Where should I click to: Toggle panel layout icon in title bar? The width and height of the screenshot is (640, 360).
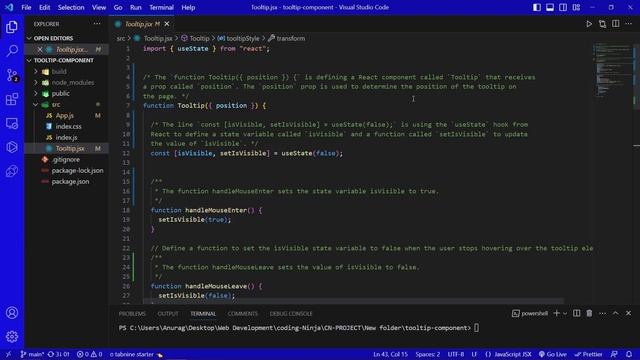[550, 7]
